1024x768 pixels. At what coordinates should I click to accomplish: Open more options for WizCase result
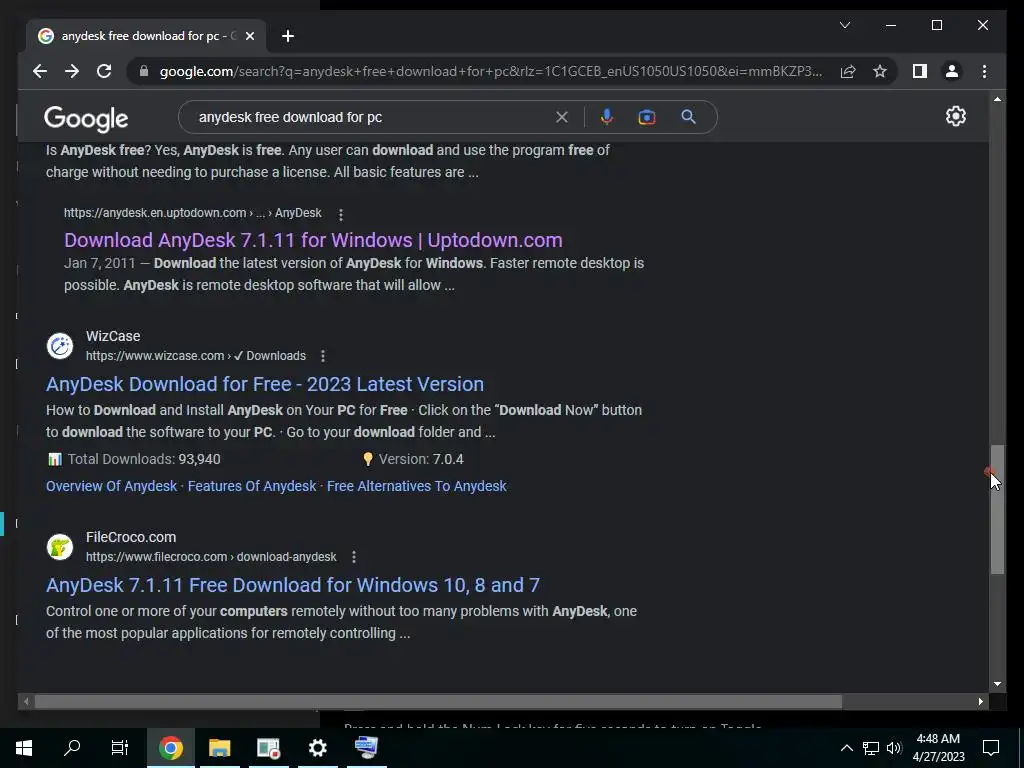coord(323,356)
